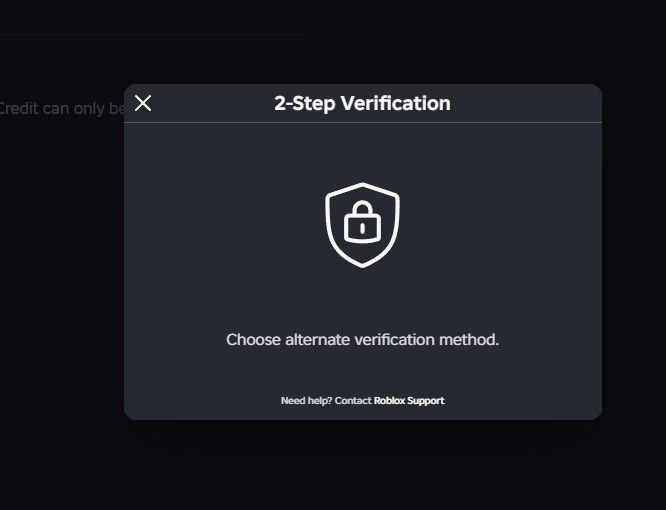
Task: Click the faint line atop the background page
Action: point(153,34)
